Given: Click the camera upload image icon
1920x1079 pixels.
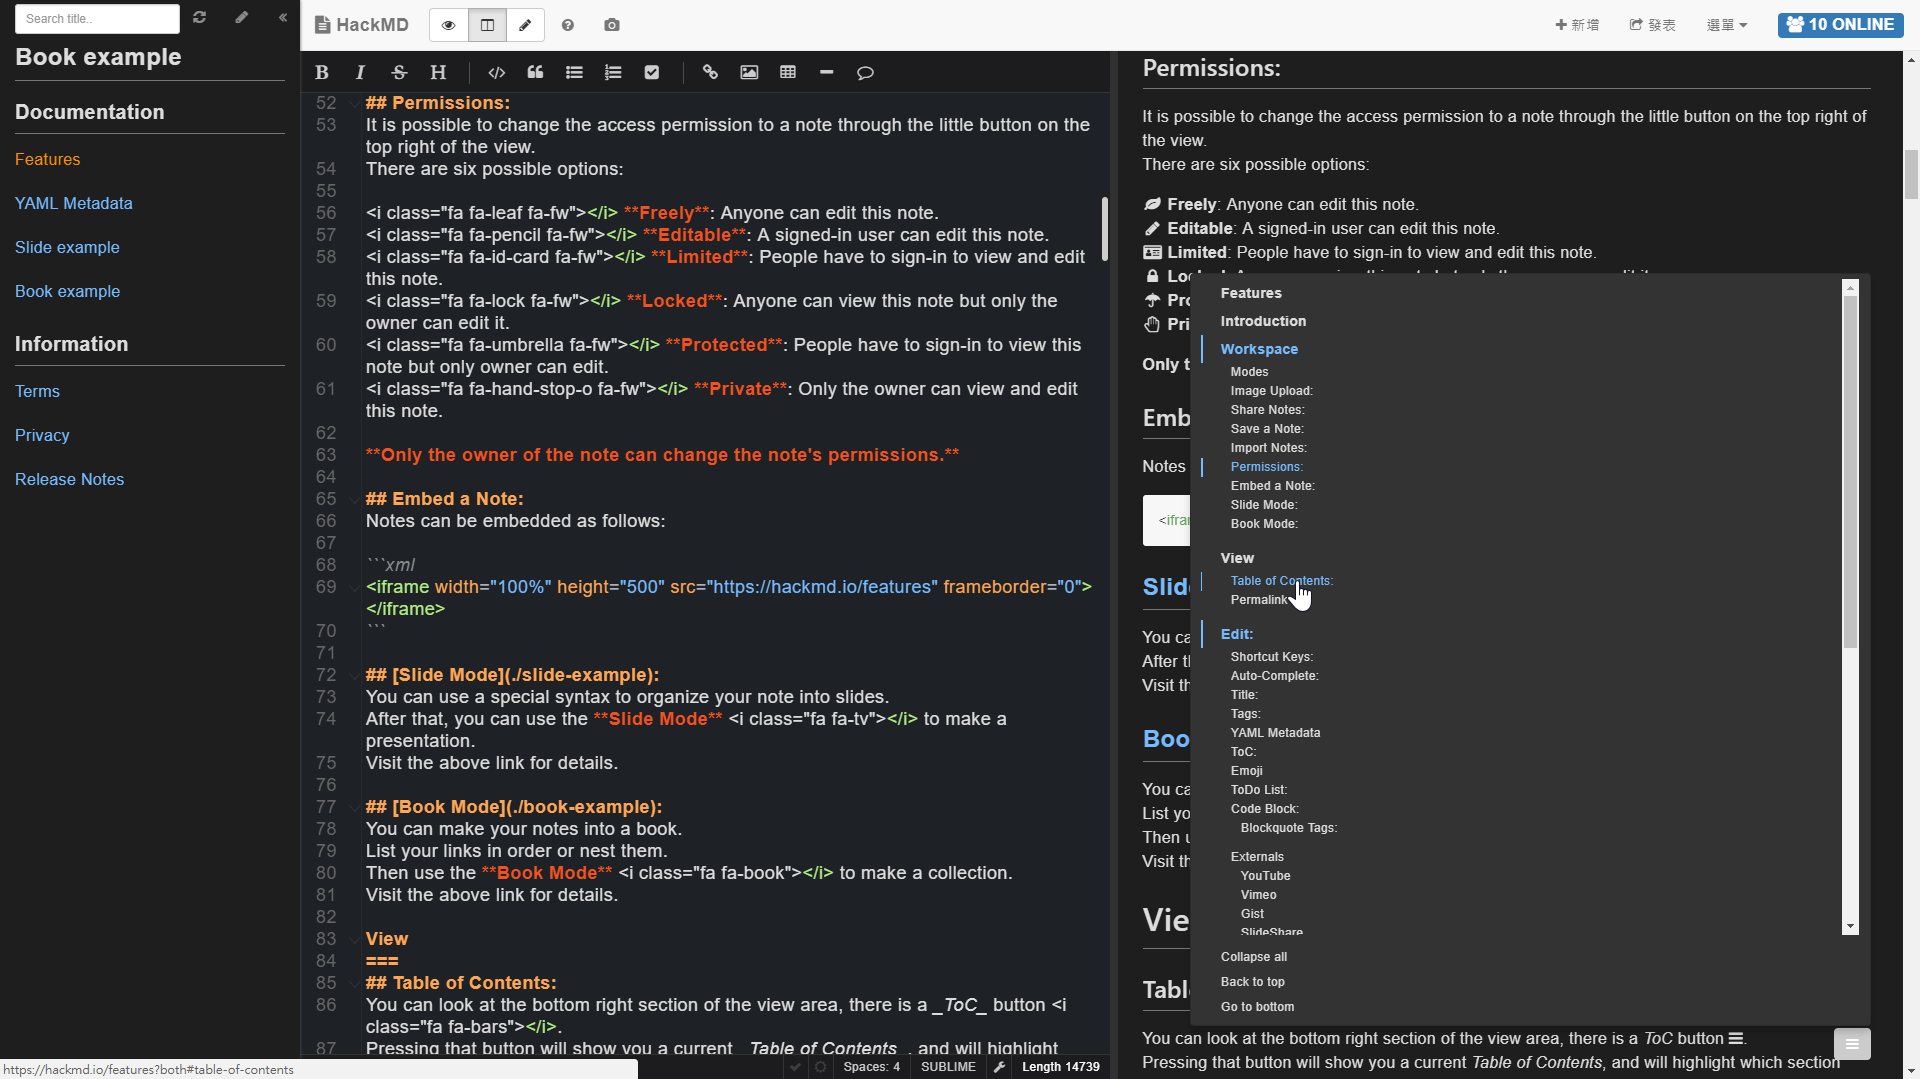Looking at the screenshot, I should [x=612, y=25].
